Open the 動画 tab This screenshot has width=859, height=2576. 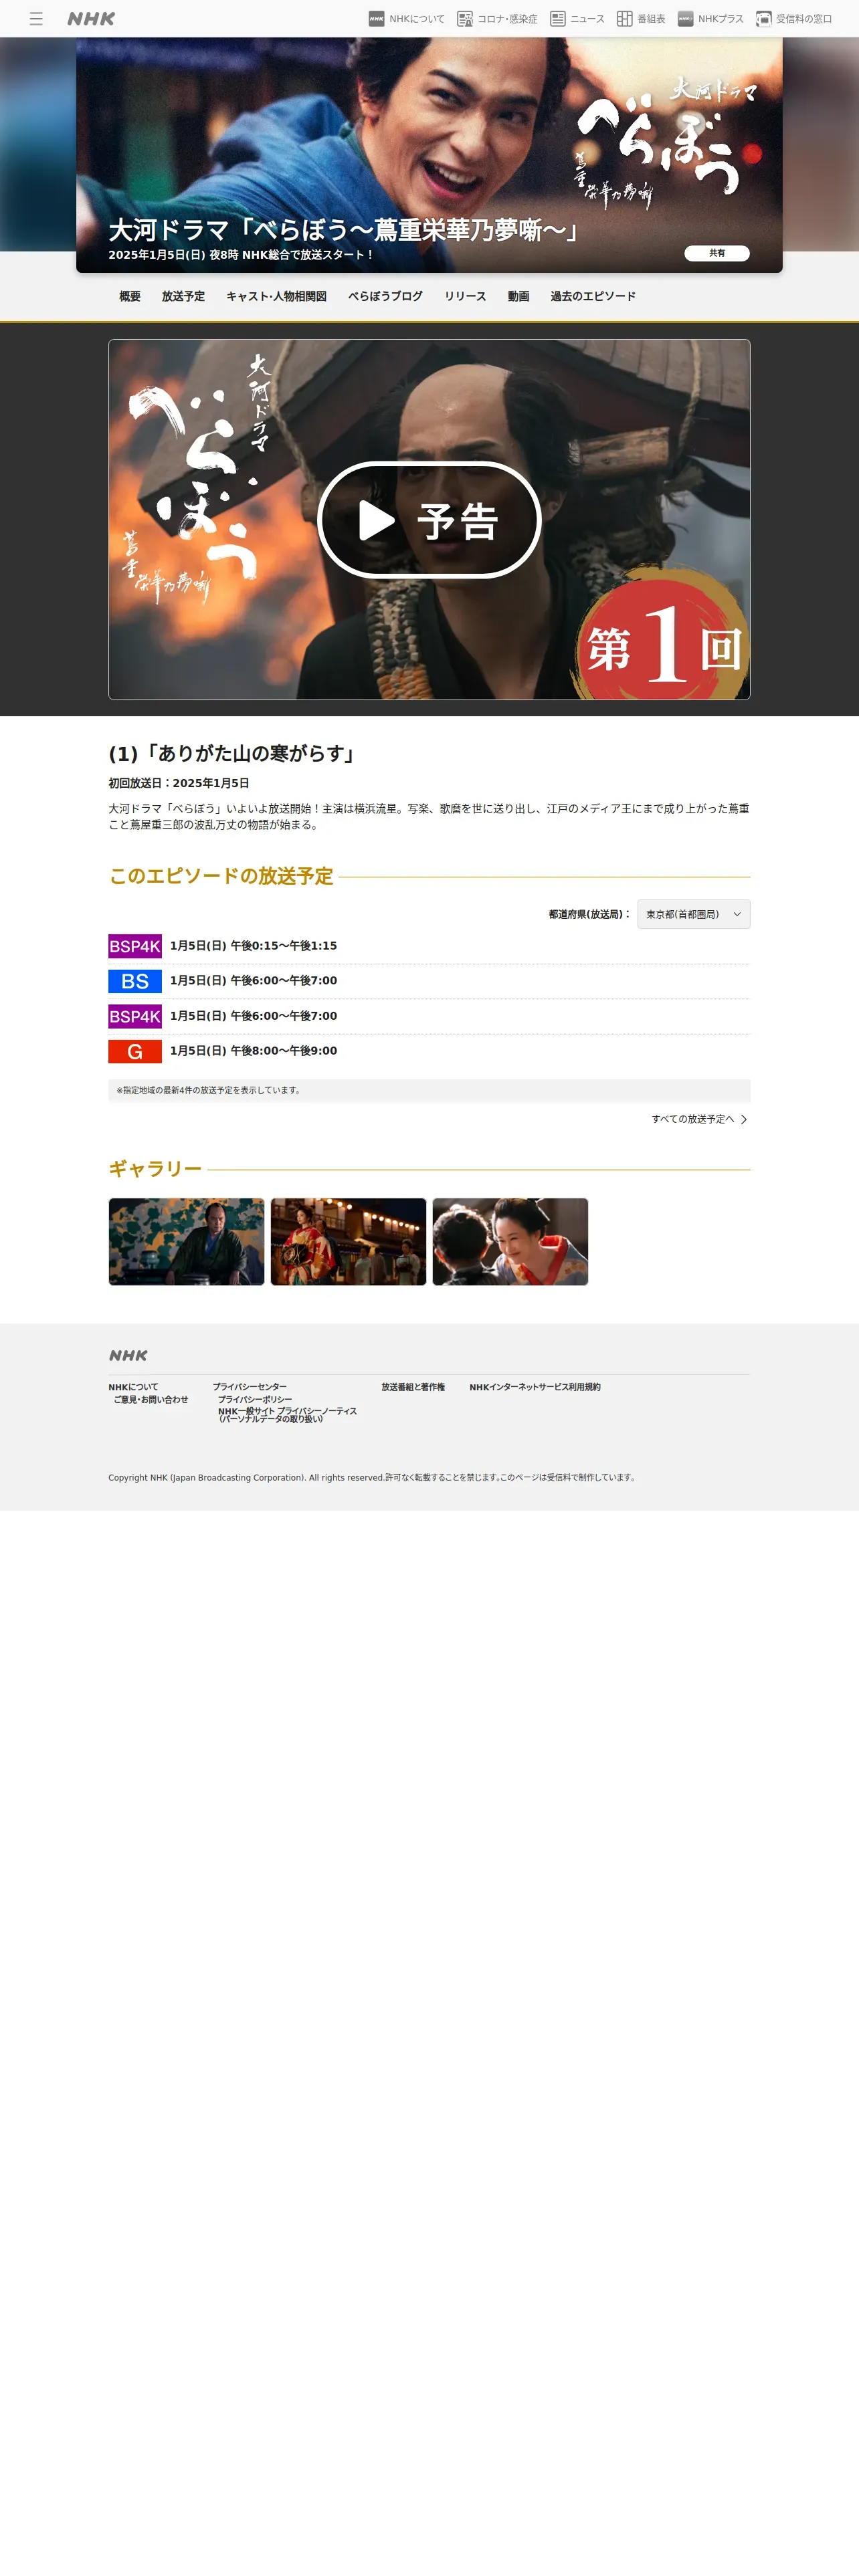[x=518, y=297]
